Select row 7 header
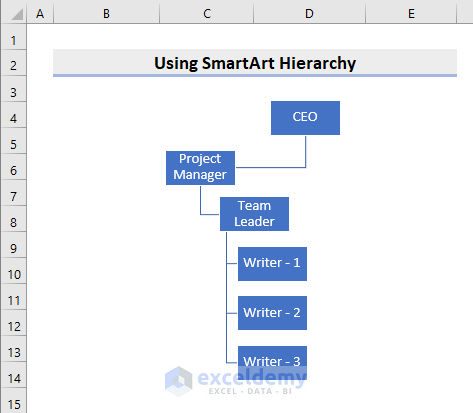 coord(14,193)
